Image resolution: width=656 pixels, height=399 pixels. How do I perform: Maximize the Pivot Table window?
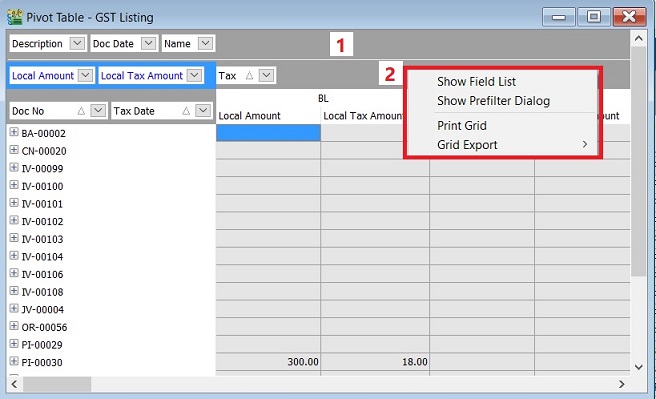pos(594,17)
